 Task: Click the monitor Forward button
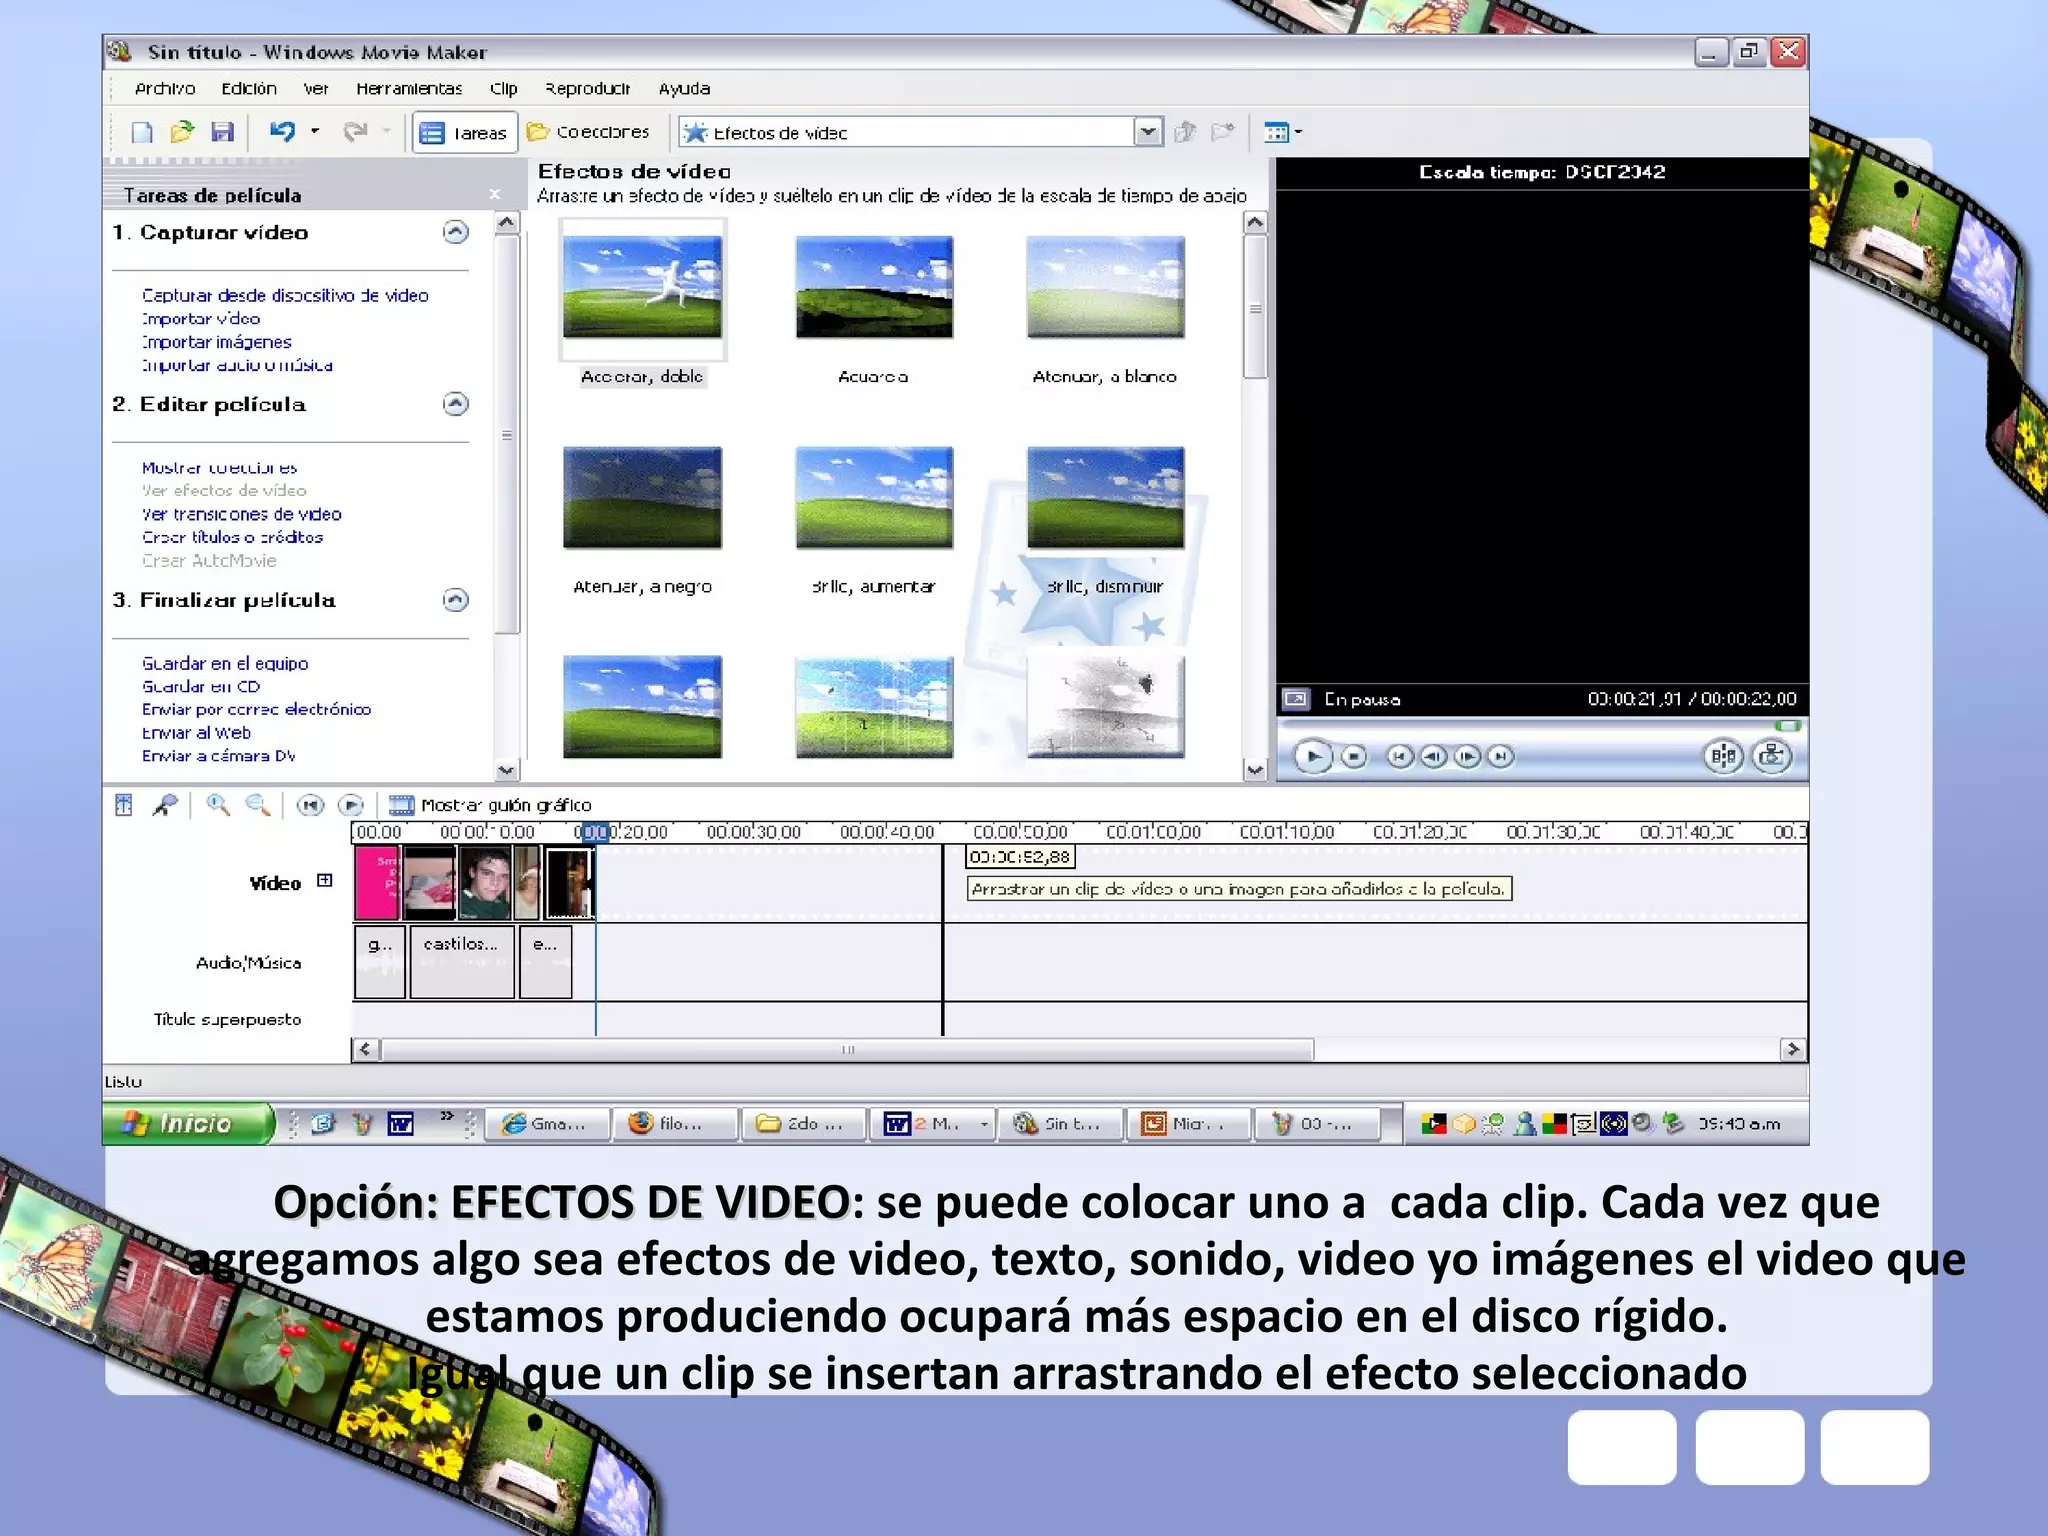(1500, 757)
